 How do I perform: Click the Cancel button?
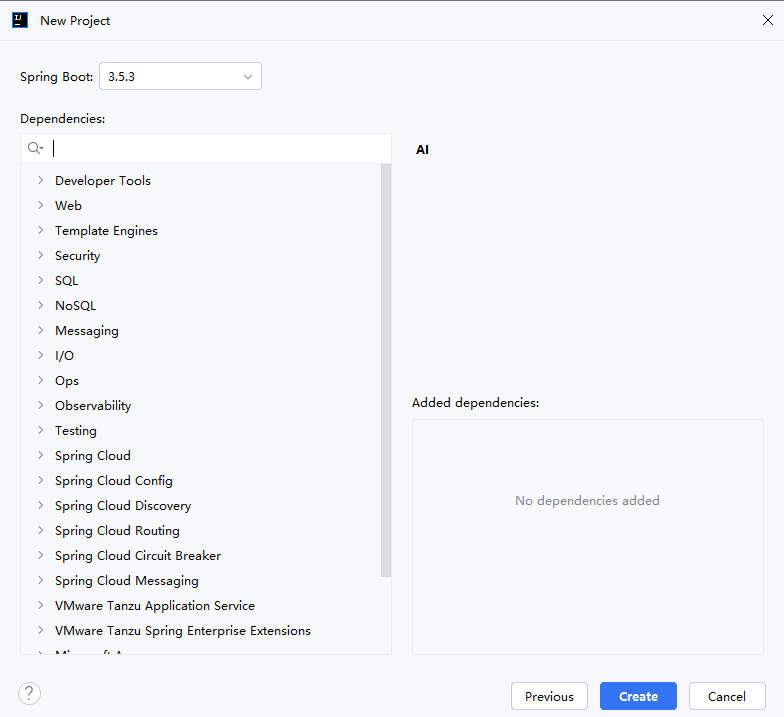click(x=727, y=696)
